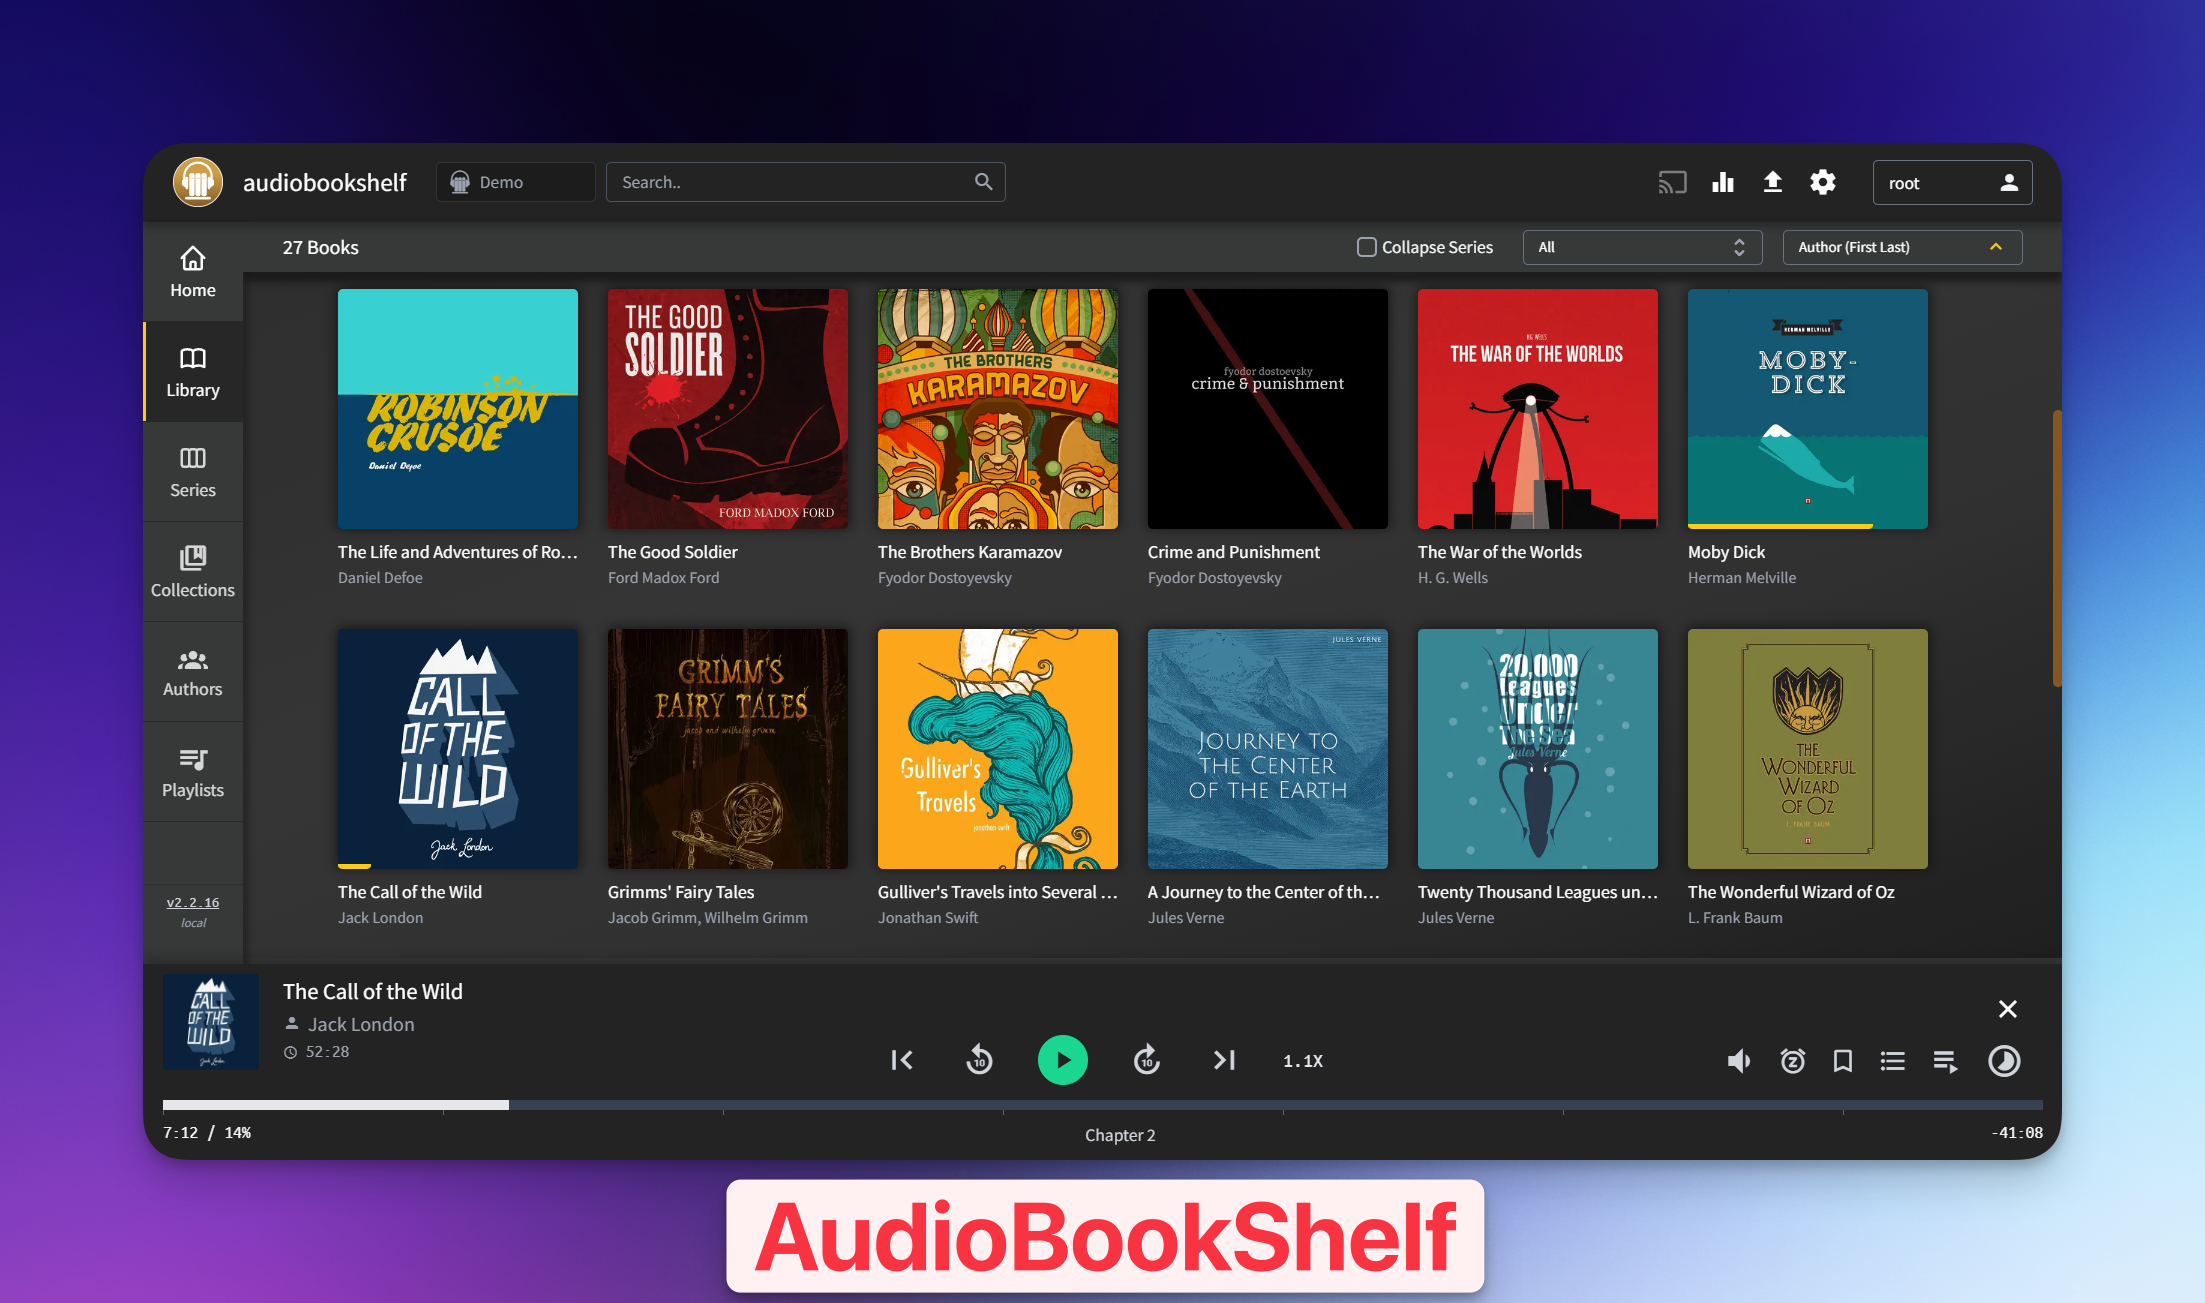Open the root account menu

[x=1951, y=182]
